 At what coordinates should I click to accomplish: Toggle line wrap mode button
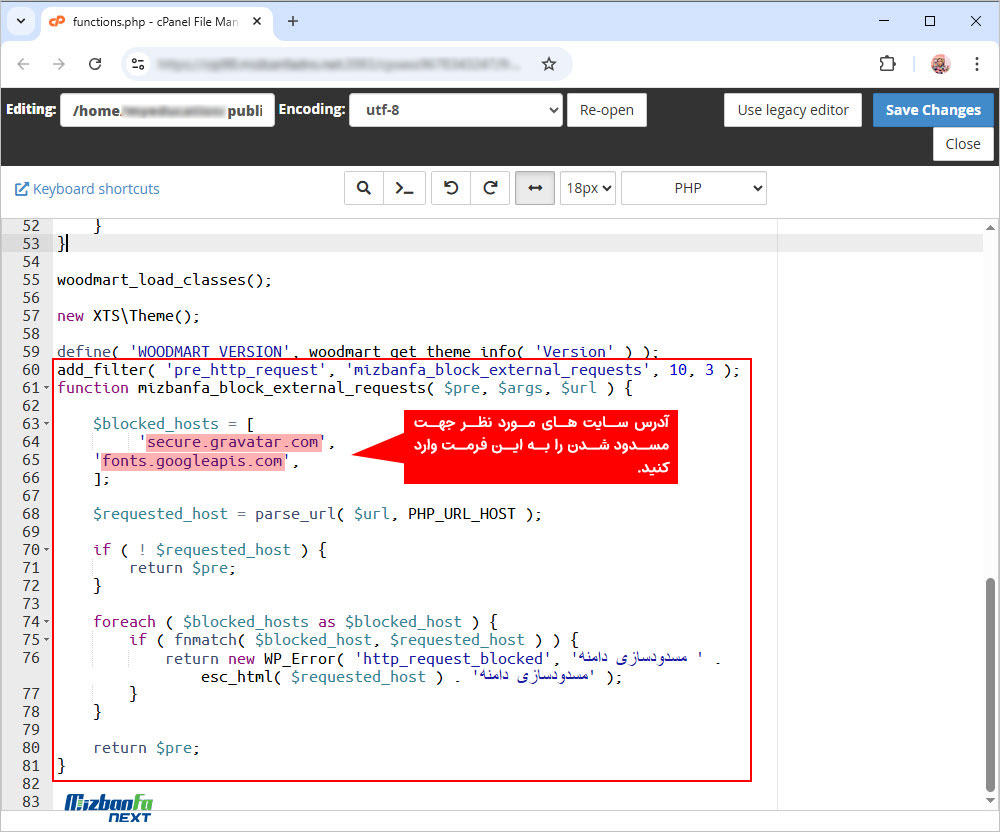point(534,188)
